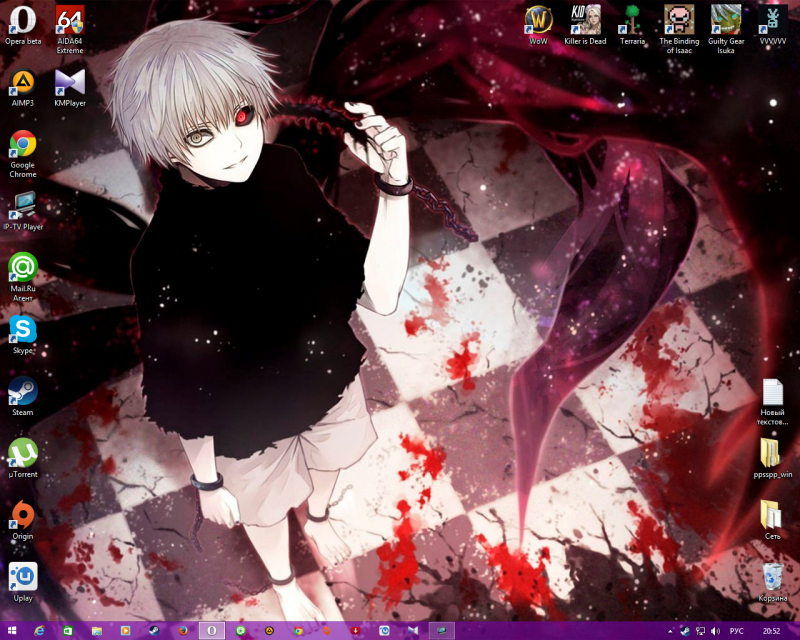Launch AIDA64 Extreme from the desktop
Image resolution: width=800 pixels, height=640 pixels.
click(70, 30)
